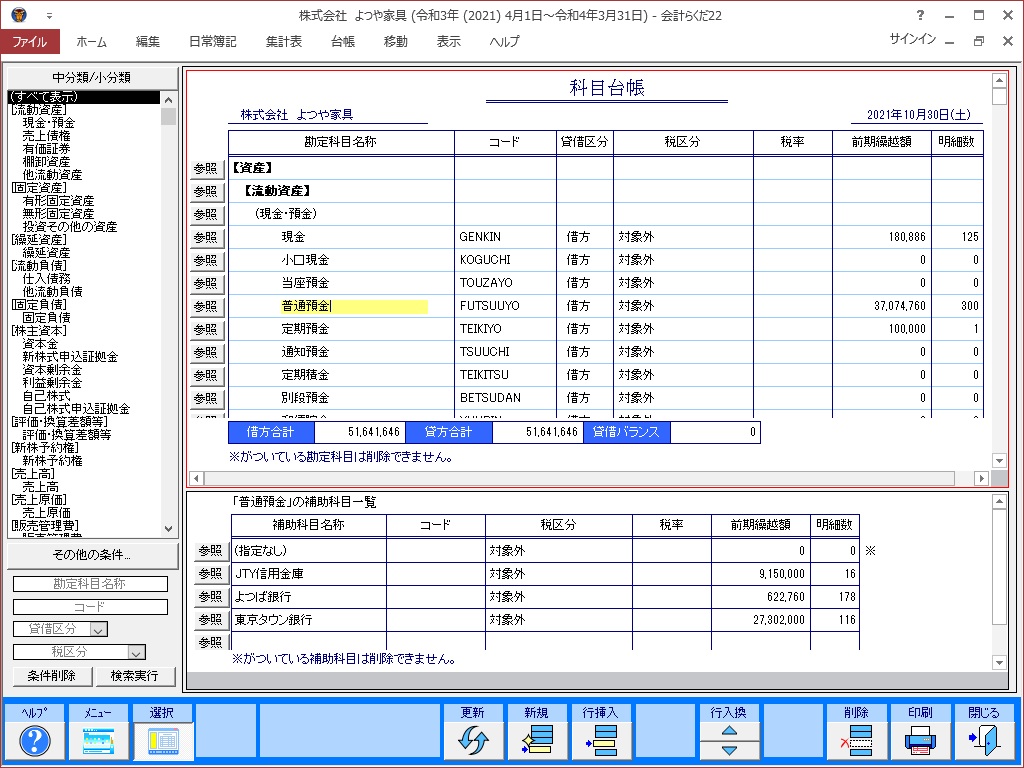Open the 表示 menu
The image size is (1024, 768).
449,41
